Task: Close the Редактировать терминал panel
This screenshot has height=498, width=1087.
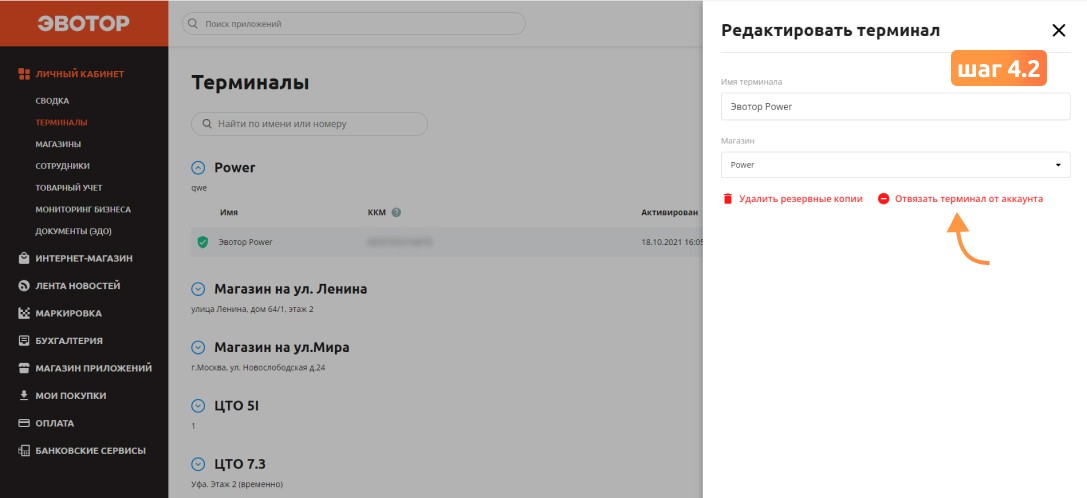Action: pyautogui.click(x=1059, y=31)
